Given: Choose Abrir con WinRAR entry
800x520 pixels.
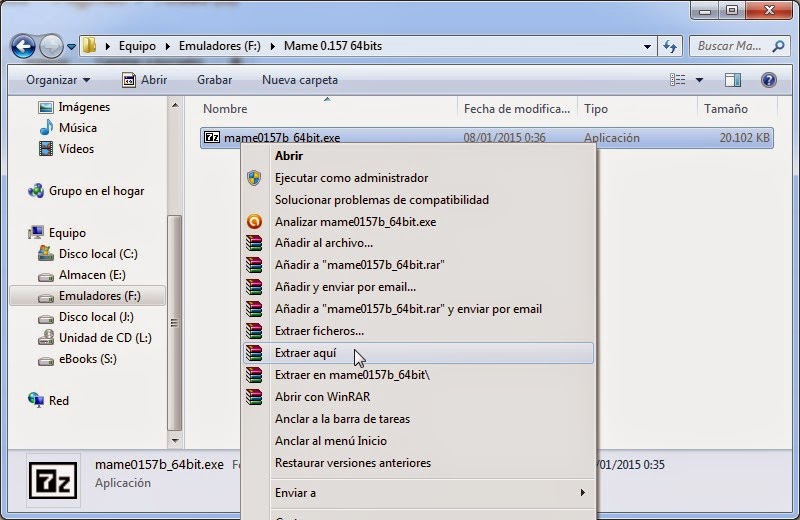Looking at the screenshot, I should (x=418, y=397).
